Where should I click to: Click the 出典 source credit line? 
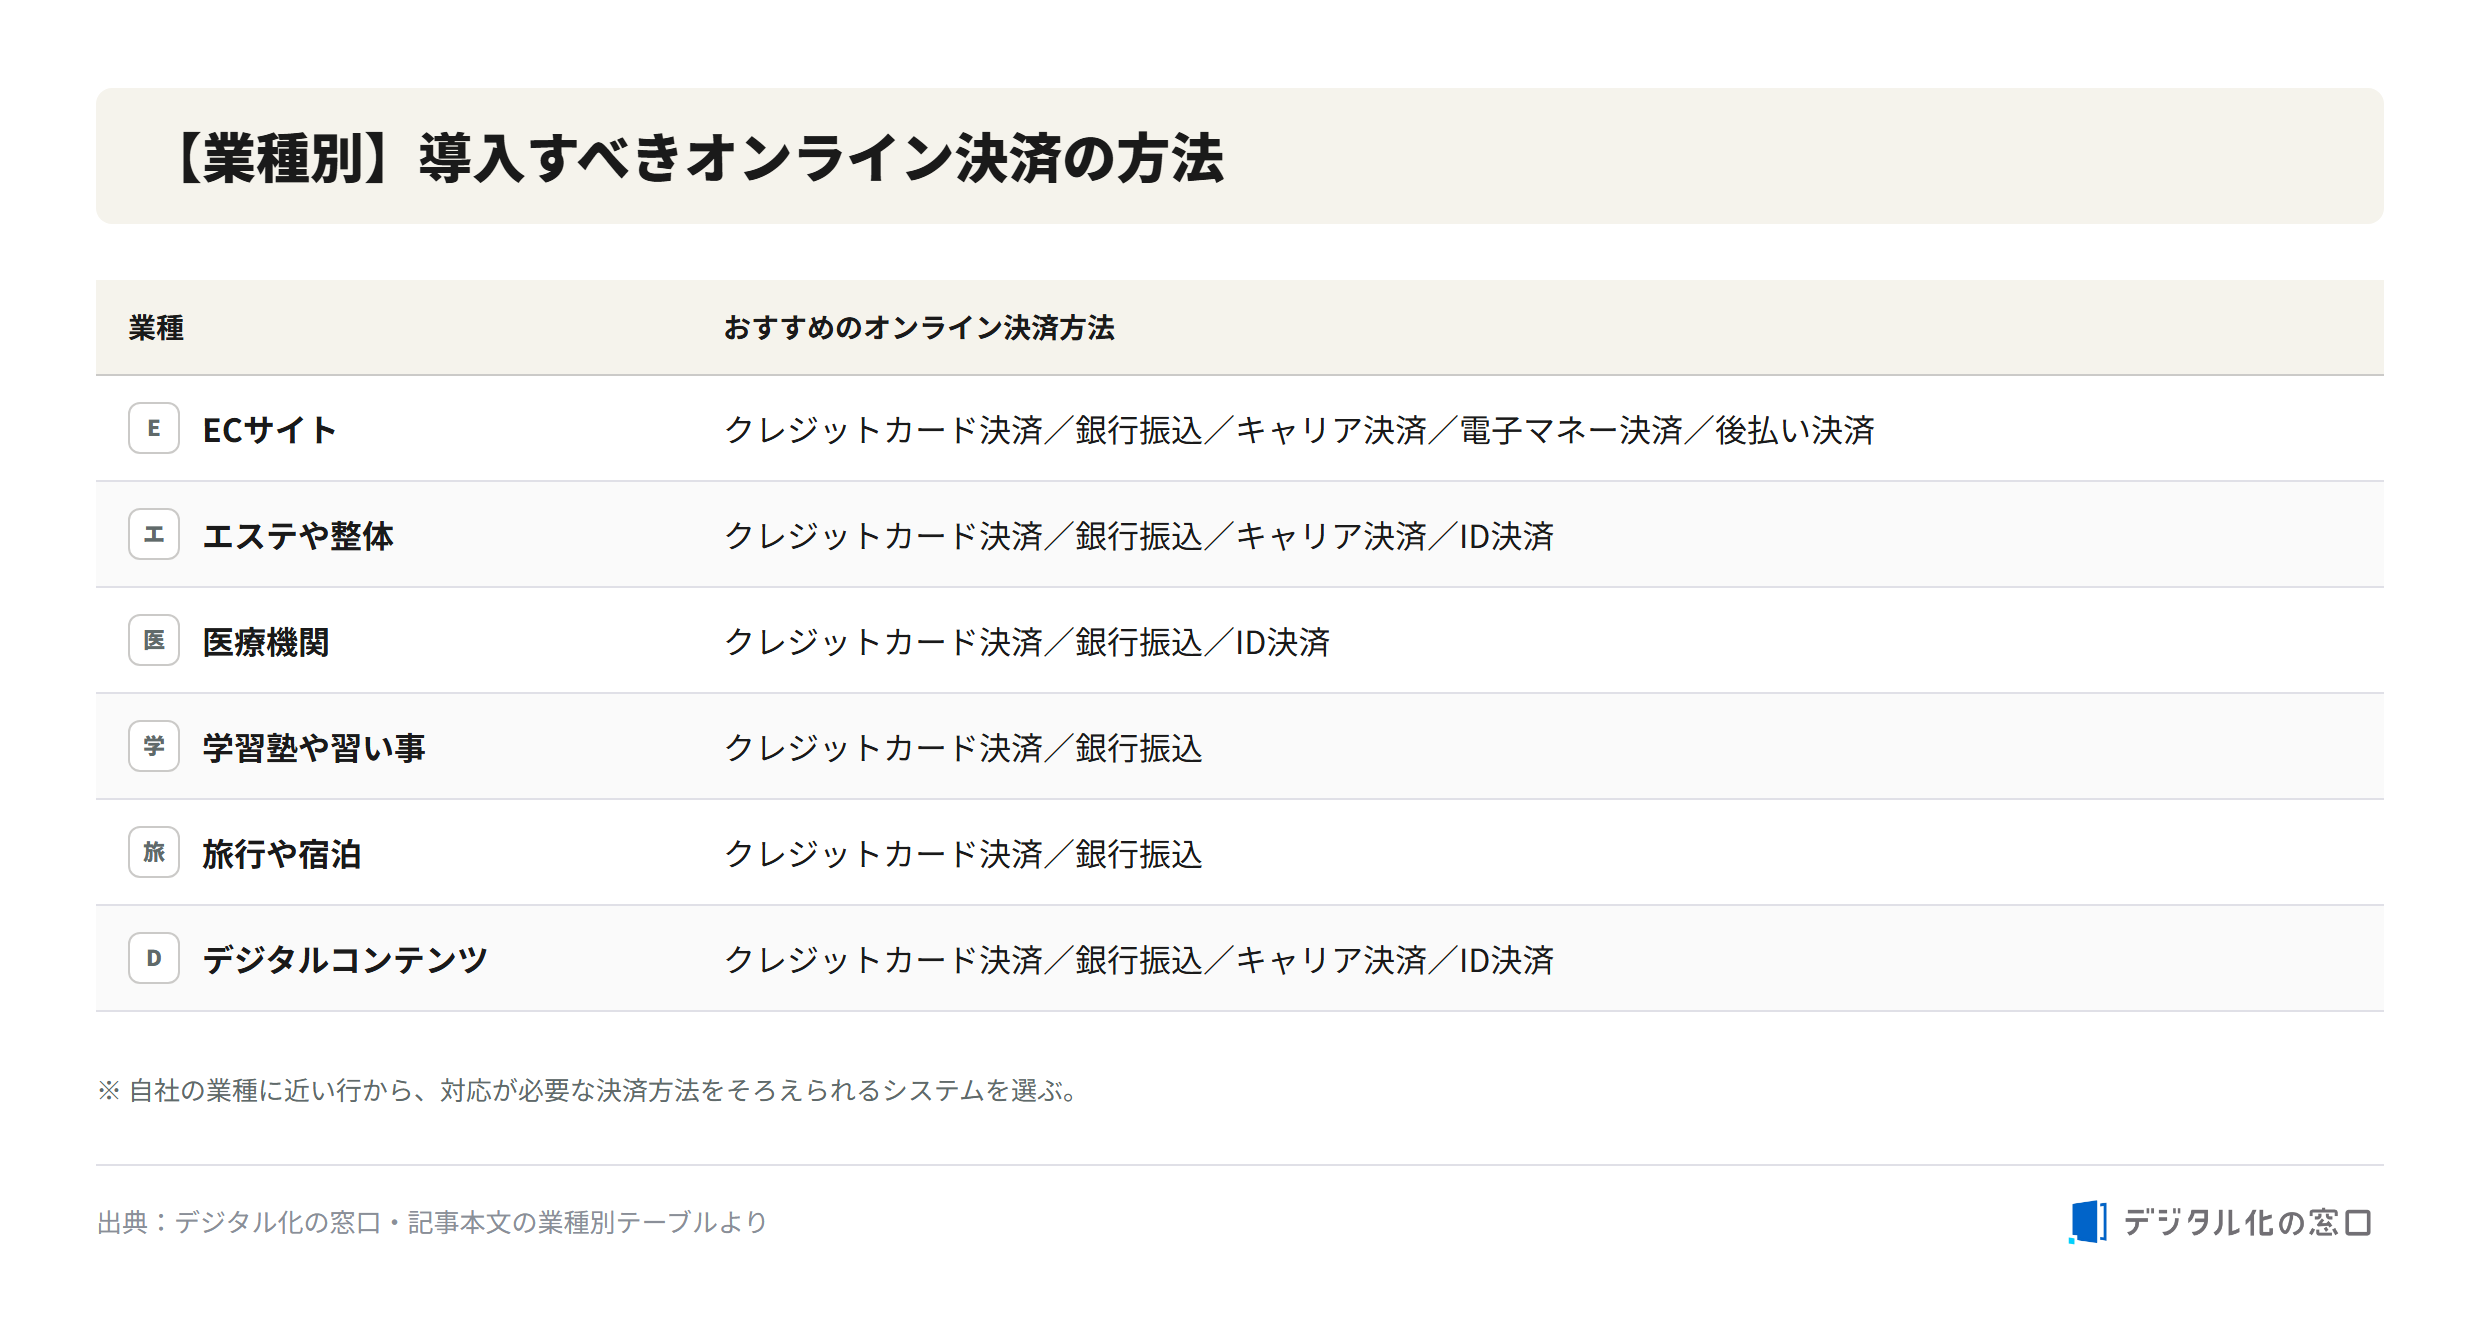pos(432,1222)
